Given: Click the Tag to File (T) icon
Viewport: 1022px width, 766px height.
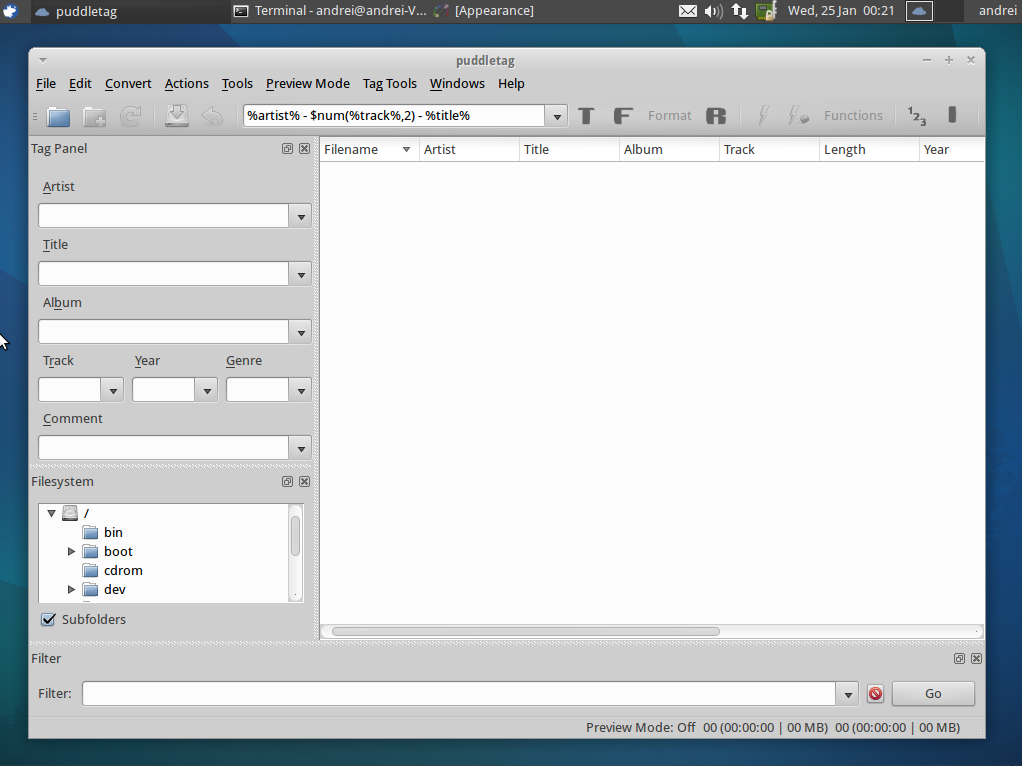Looking at the screenshot, I should (586, 116).
